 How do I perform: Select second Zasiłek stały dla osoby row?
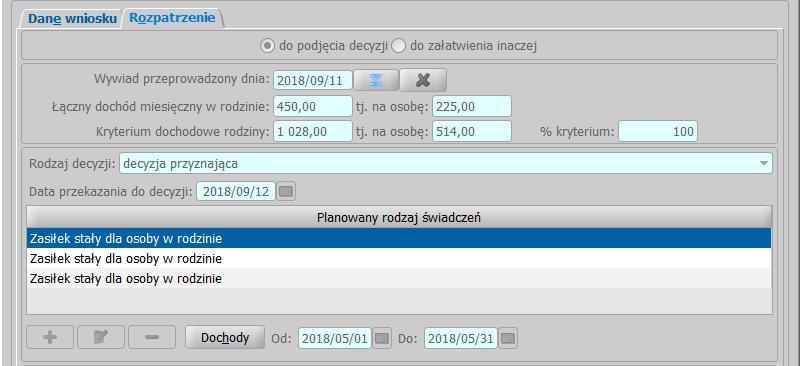pyautogui.click(x=399, y=259)
